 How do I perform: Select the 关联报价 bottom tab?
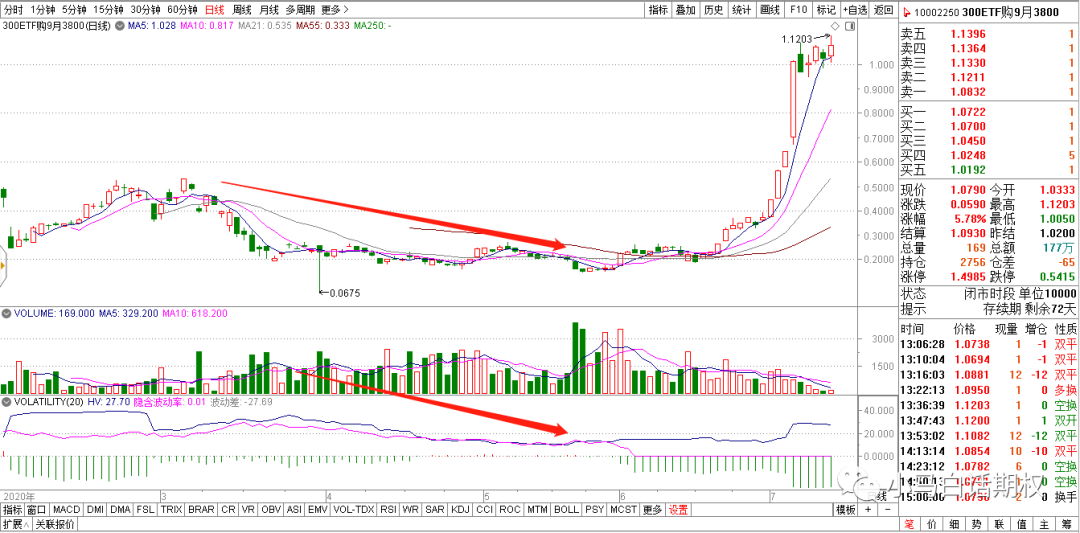54,524
